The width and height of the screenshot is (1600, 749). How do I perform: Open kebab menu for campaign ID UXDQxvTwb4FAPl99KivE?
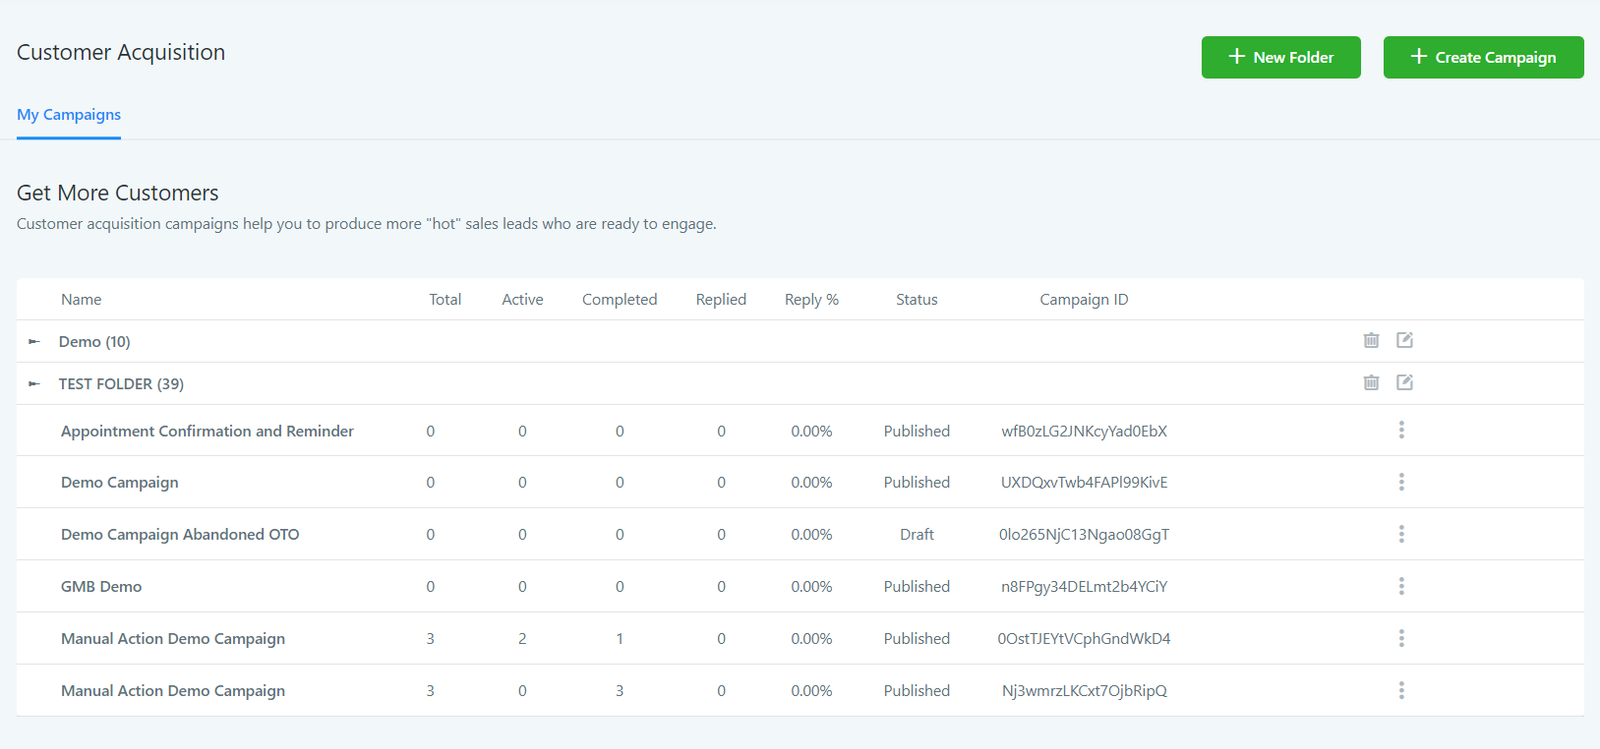tap(1401, 482)
